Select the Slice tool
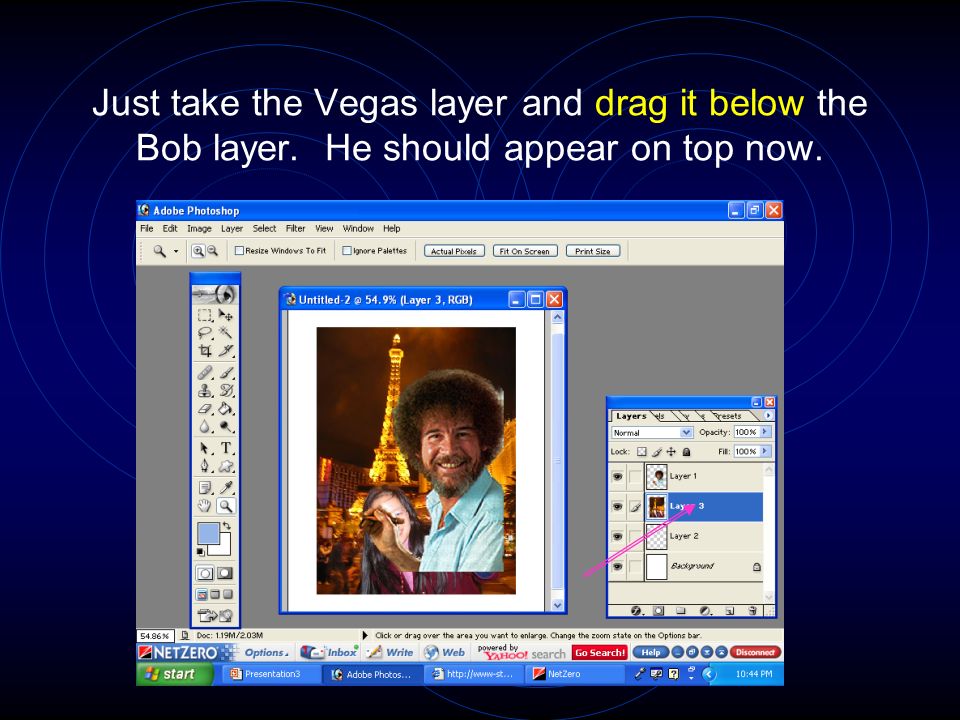 (x=225, y=351)
